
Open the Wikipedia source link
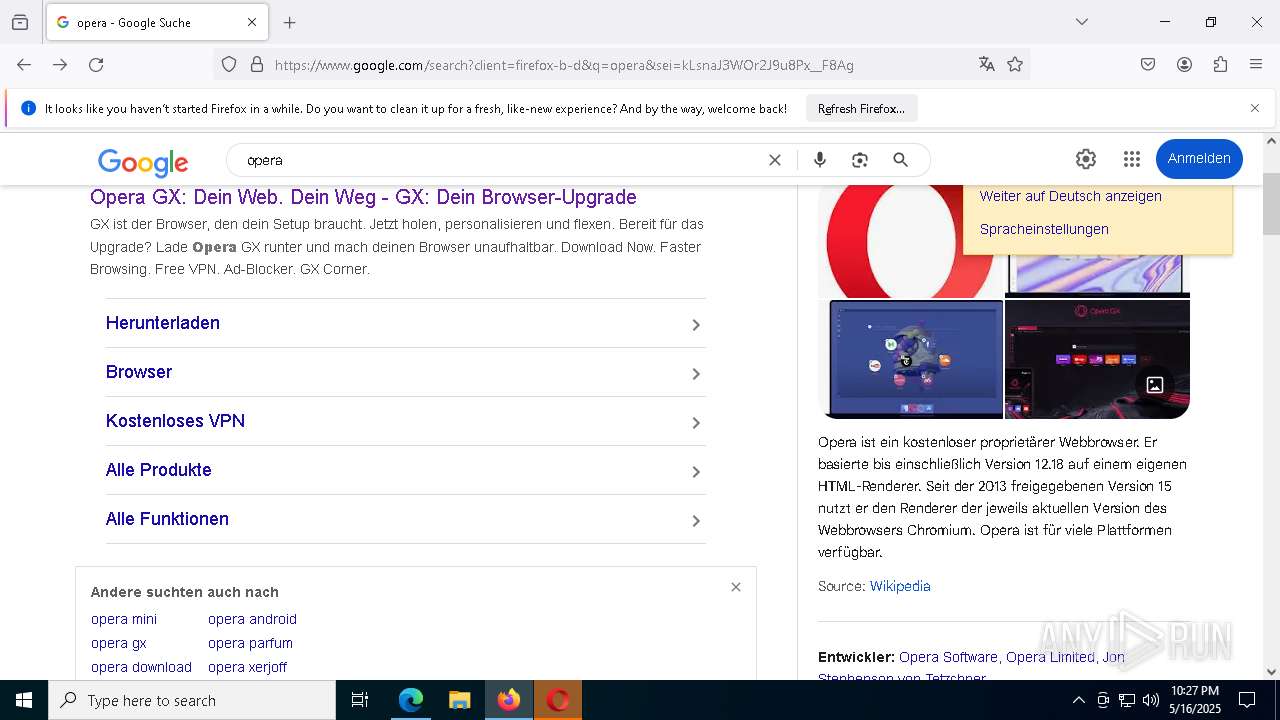[x=900, y=586]
